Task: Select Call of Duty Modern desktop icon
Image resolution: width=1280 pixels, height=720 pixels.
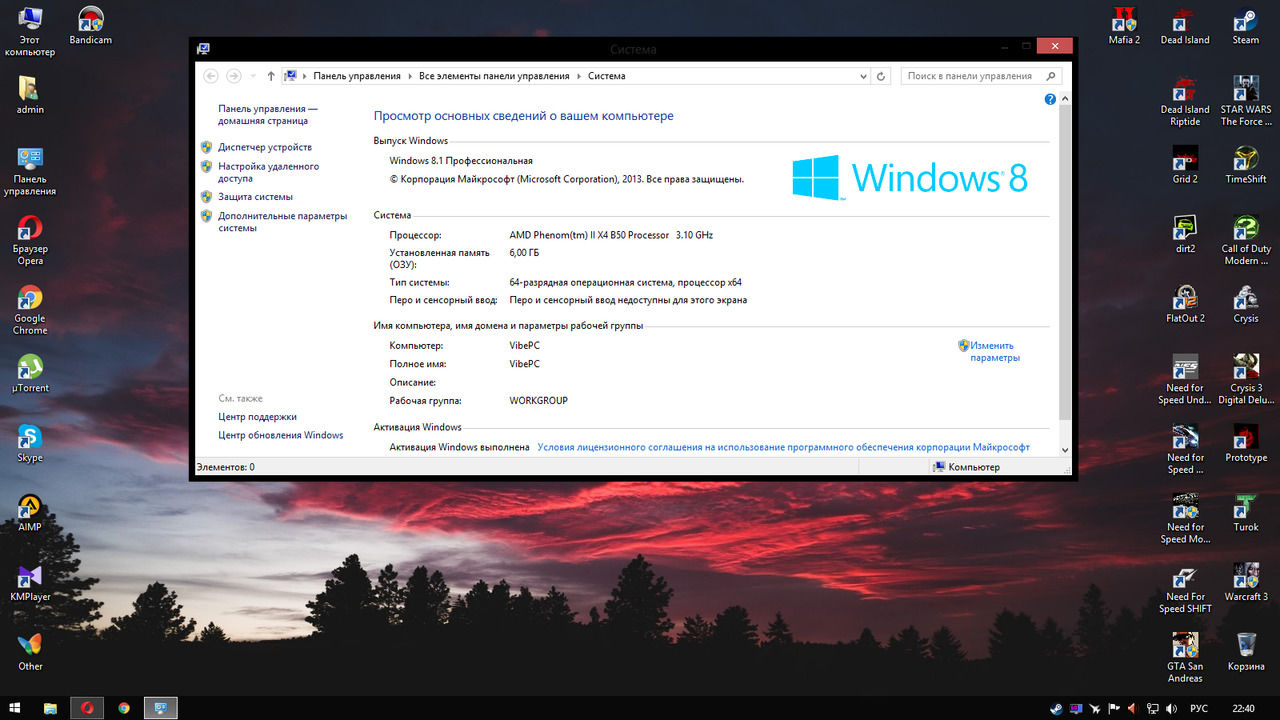Action: pyautogui.click(x=1246, y=240)
